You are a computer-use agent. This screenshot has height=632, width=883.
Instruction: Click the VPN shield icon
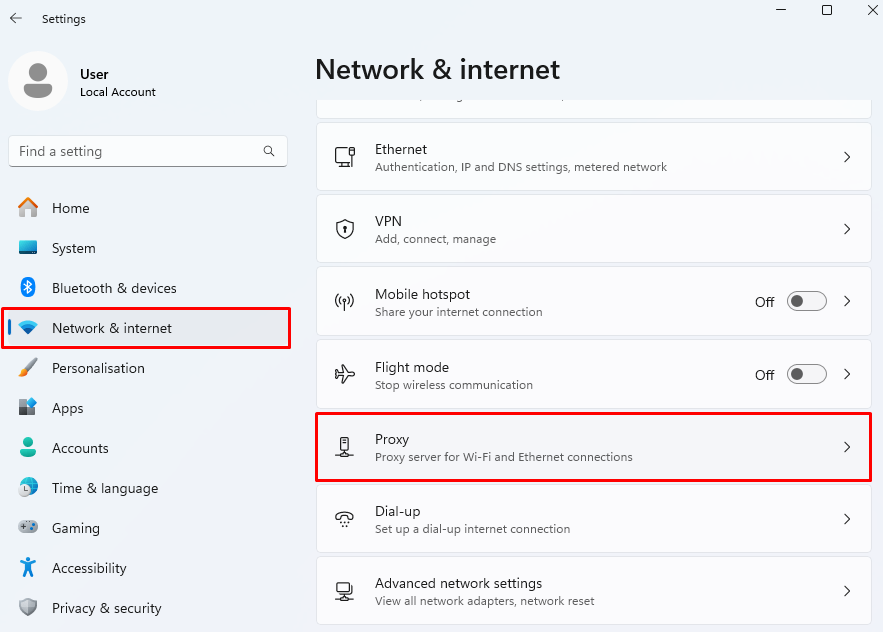click(x=345, y=229)
